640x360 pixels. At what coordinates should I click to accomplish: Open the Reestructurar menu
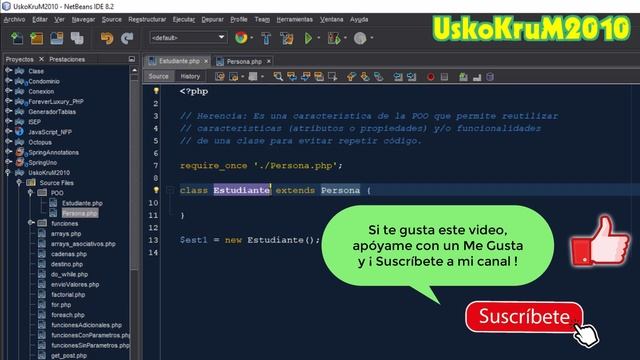(x=147, y=19)
